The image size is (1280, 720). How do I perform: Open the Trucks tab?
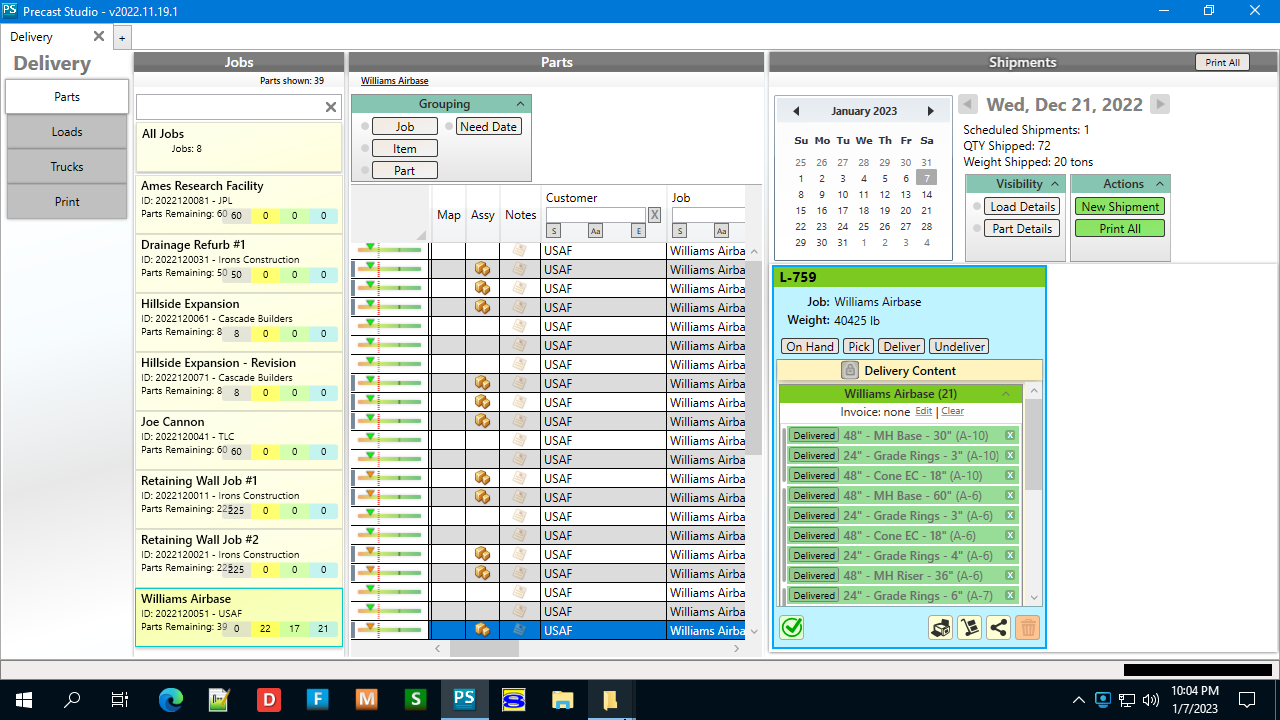point(67,167)
